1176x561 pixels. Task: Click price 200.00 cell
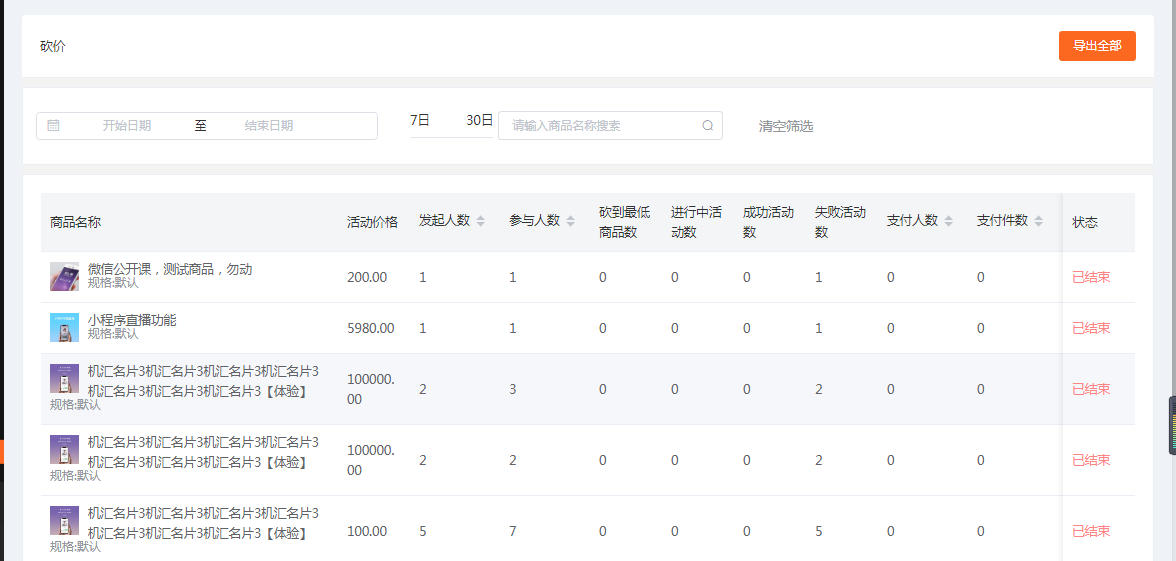coord(367,277)
